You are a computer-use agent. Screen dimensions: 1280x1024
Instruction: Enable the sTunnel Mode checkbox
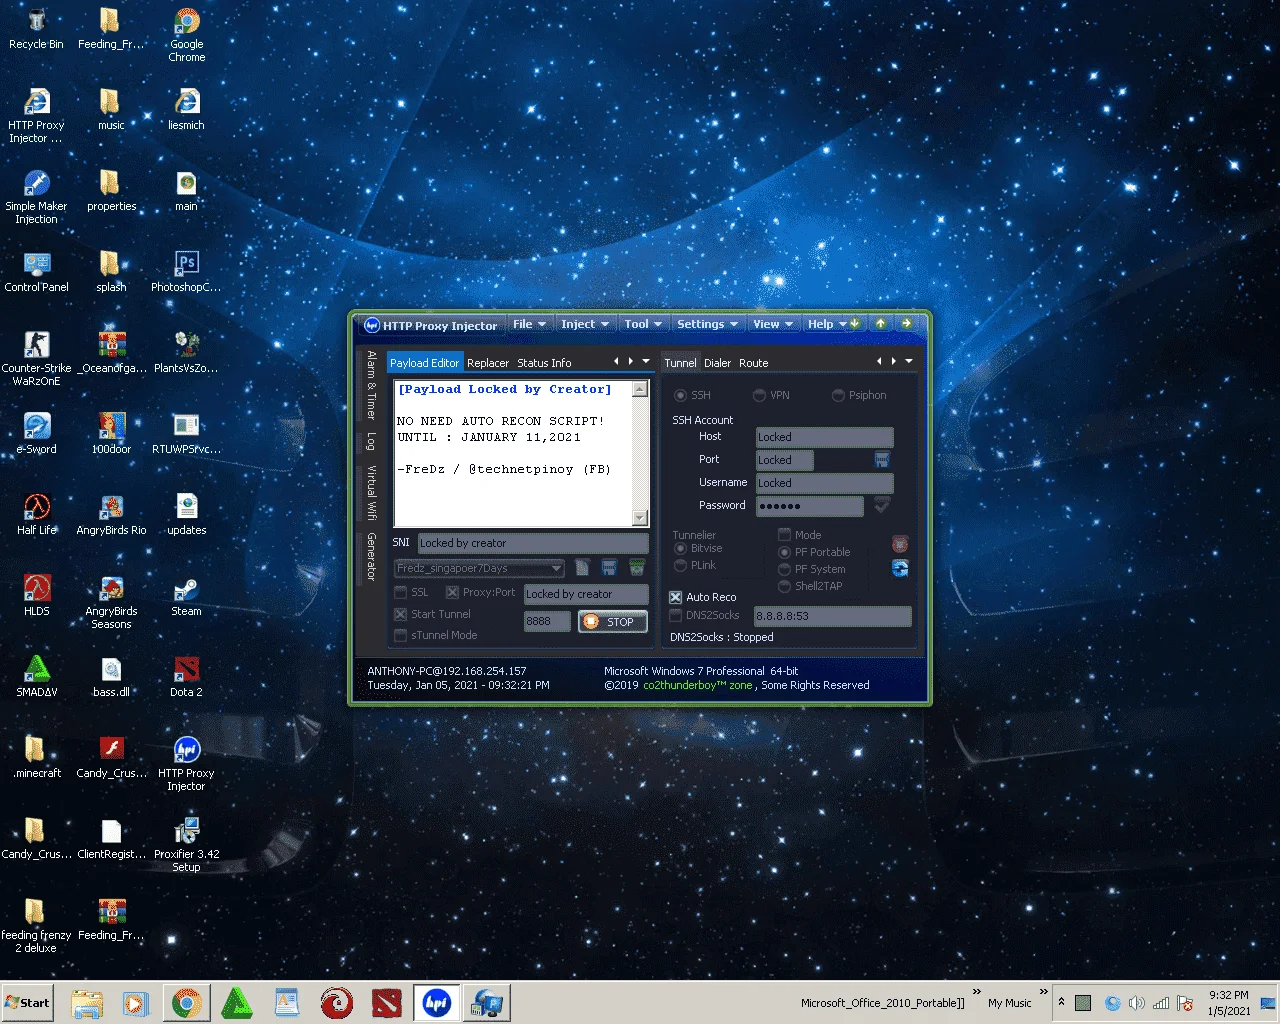401,635
